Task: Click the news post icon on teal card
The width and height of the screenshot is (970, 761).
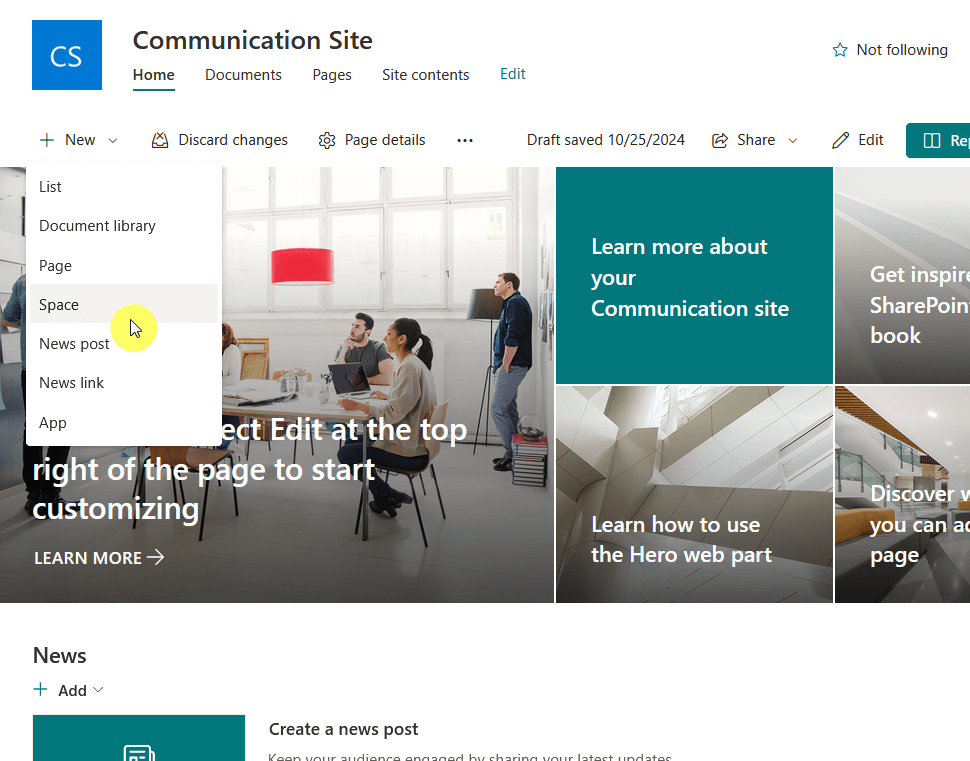Action: tap(139, 753)
